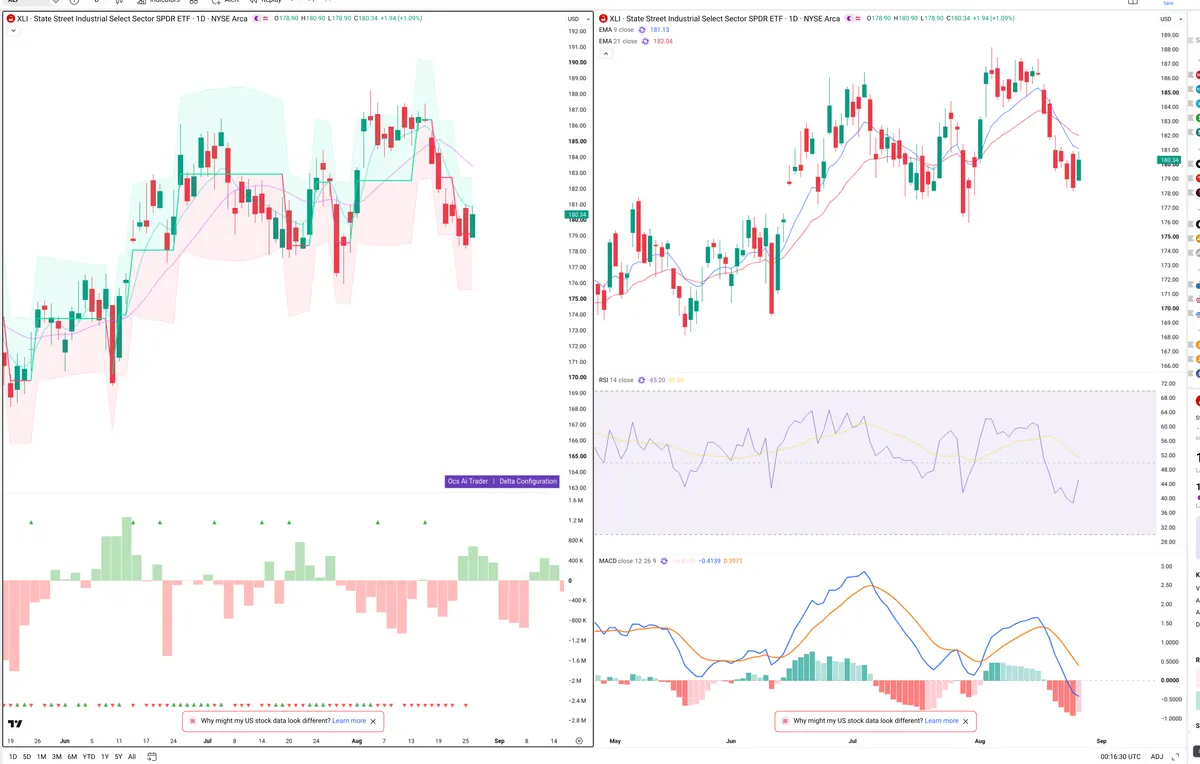Click the info flag icon in left data banner
Image resolution: width=1200 pixels, height=764 pixels.
[192, 720]
